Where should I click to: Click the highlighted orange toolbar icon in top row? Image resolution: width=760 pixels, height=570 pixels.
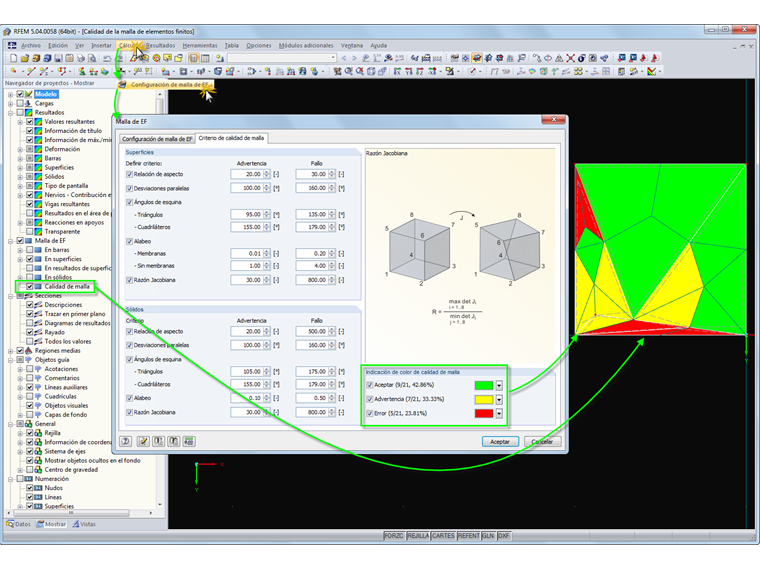pos(477,58)
